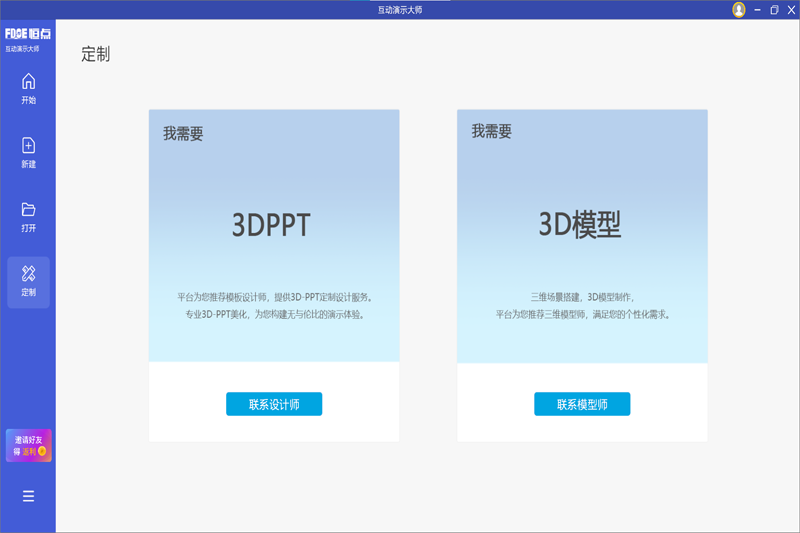Click the 定制 page heading
The height and width of the screenshot is (533, 800).
(x=96, y=55)
